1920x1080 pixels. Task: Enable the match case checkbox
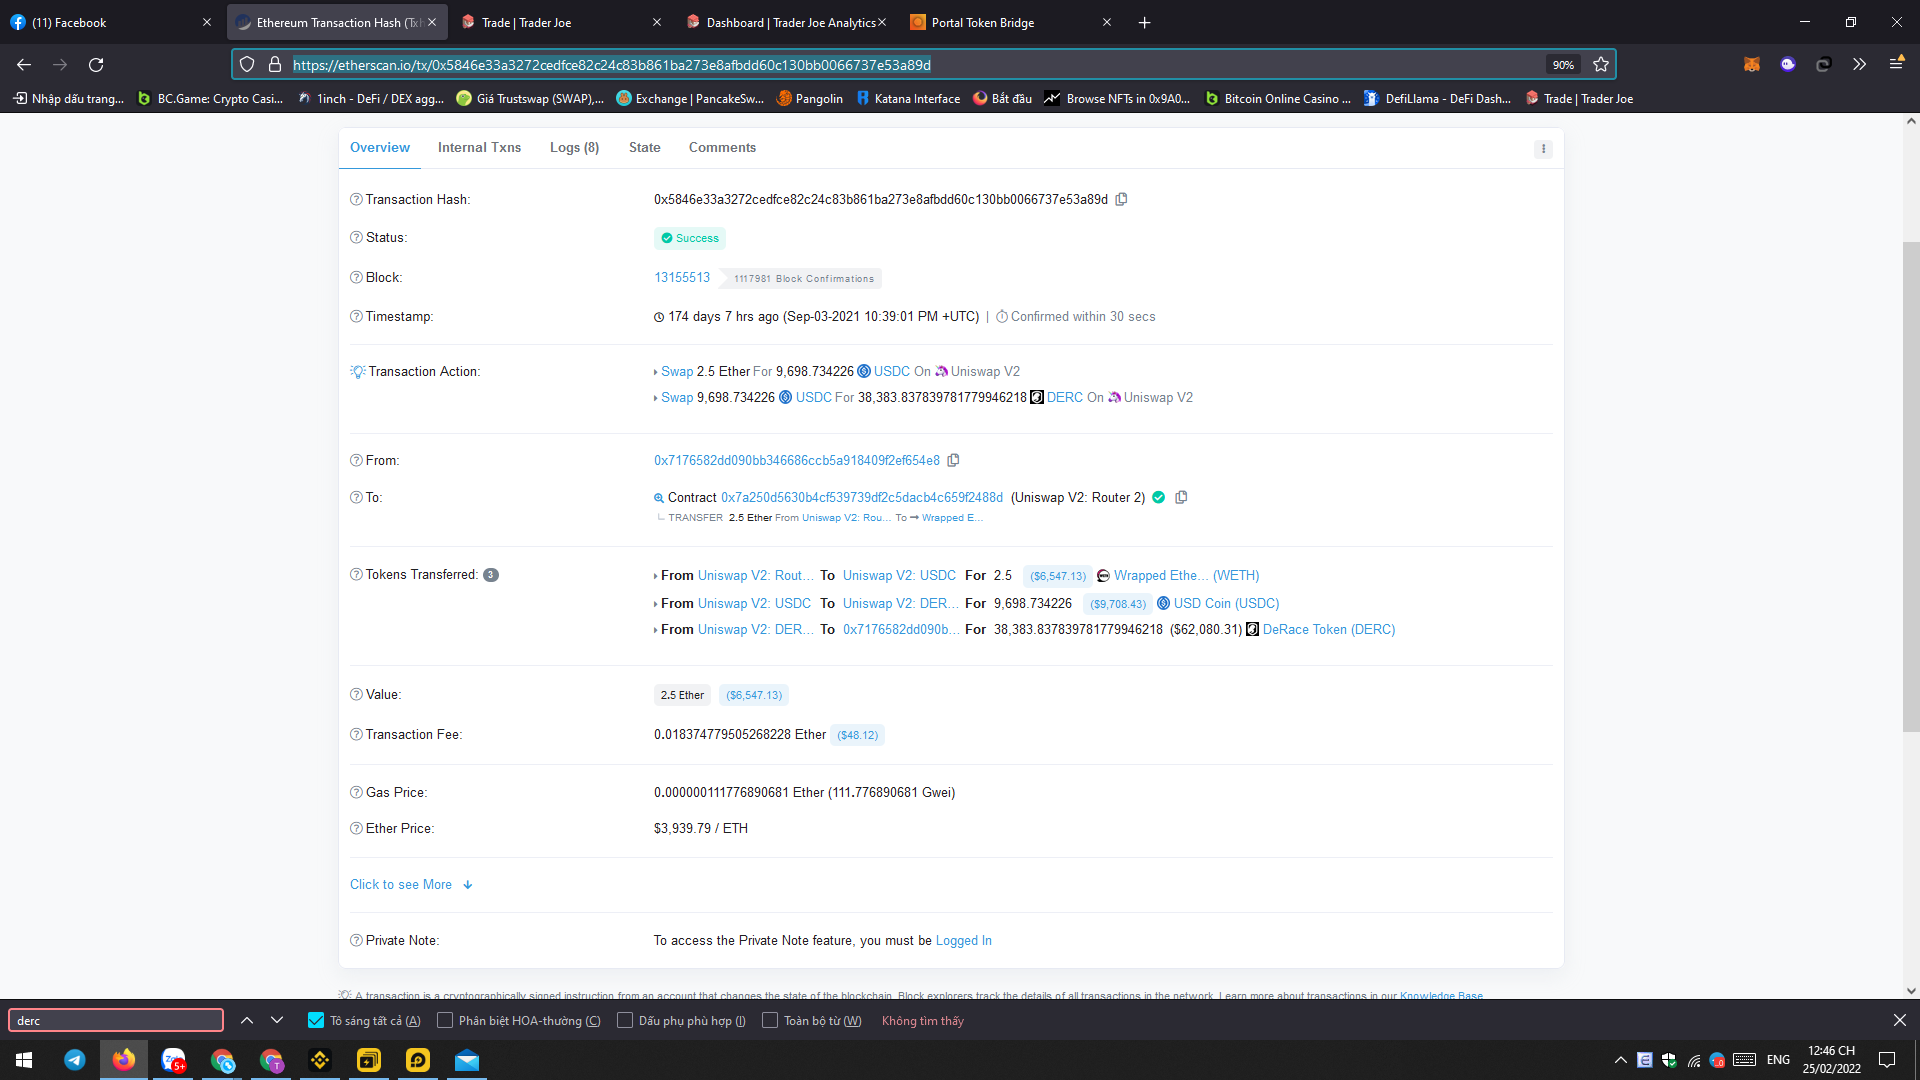(x=445, y=1020)
